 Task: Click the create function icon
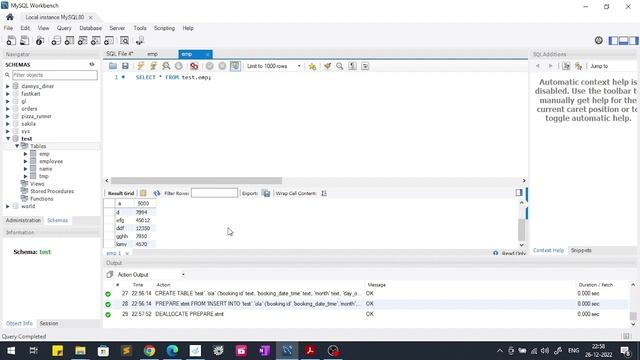pos(109,40)
